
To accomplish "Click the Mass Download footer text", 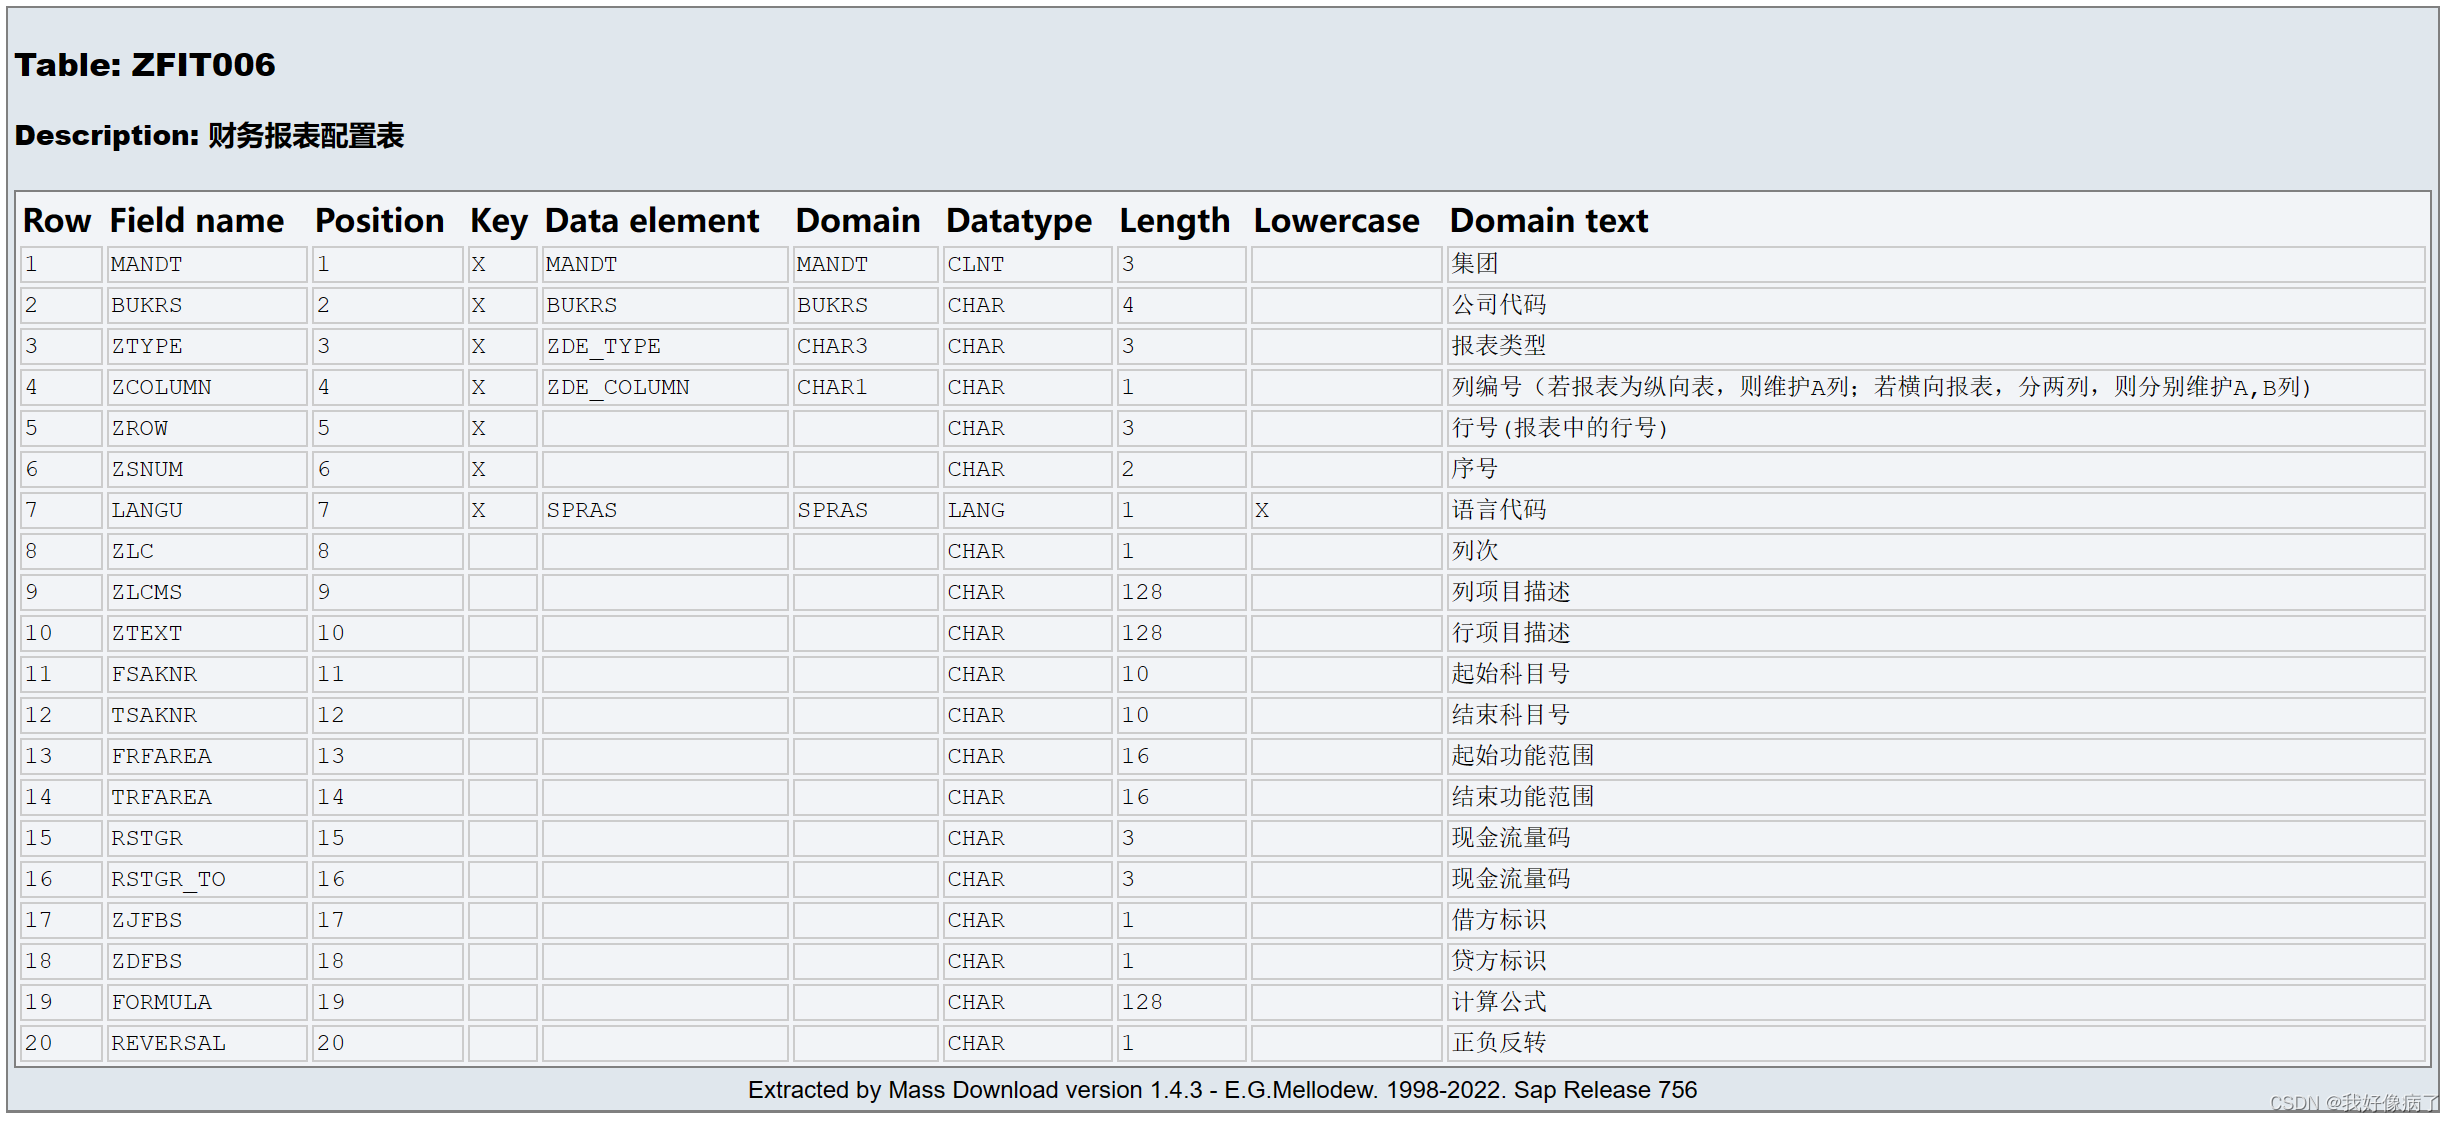I will tap(1222, 1090).
